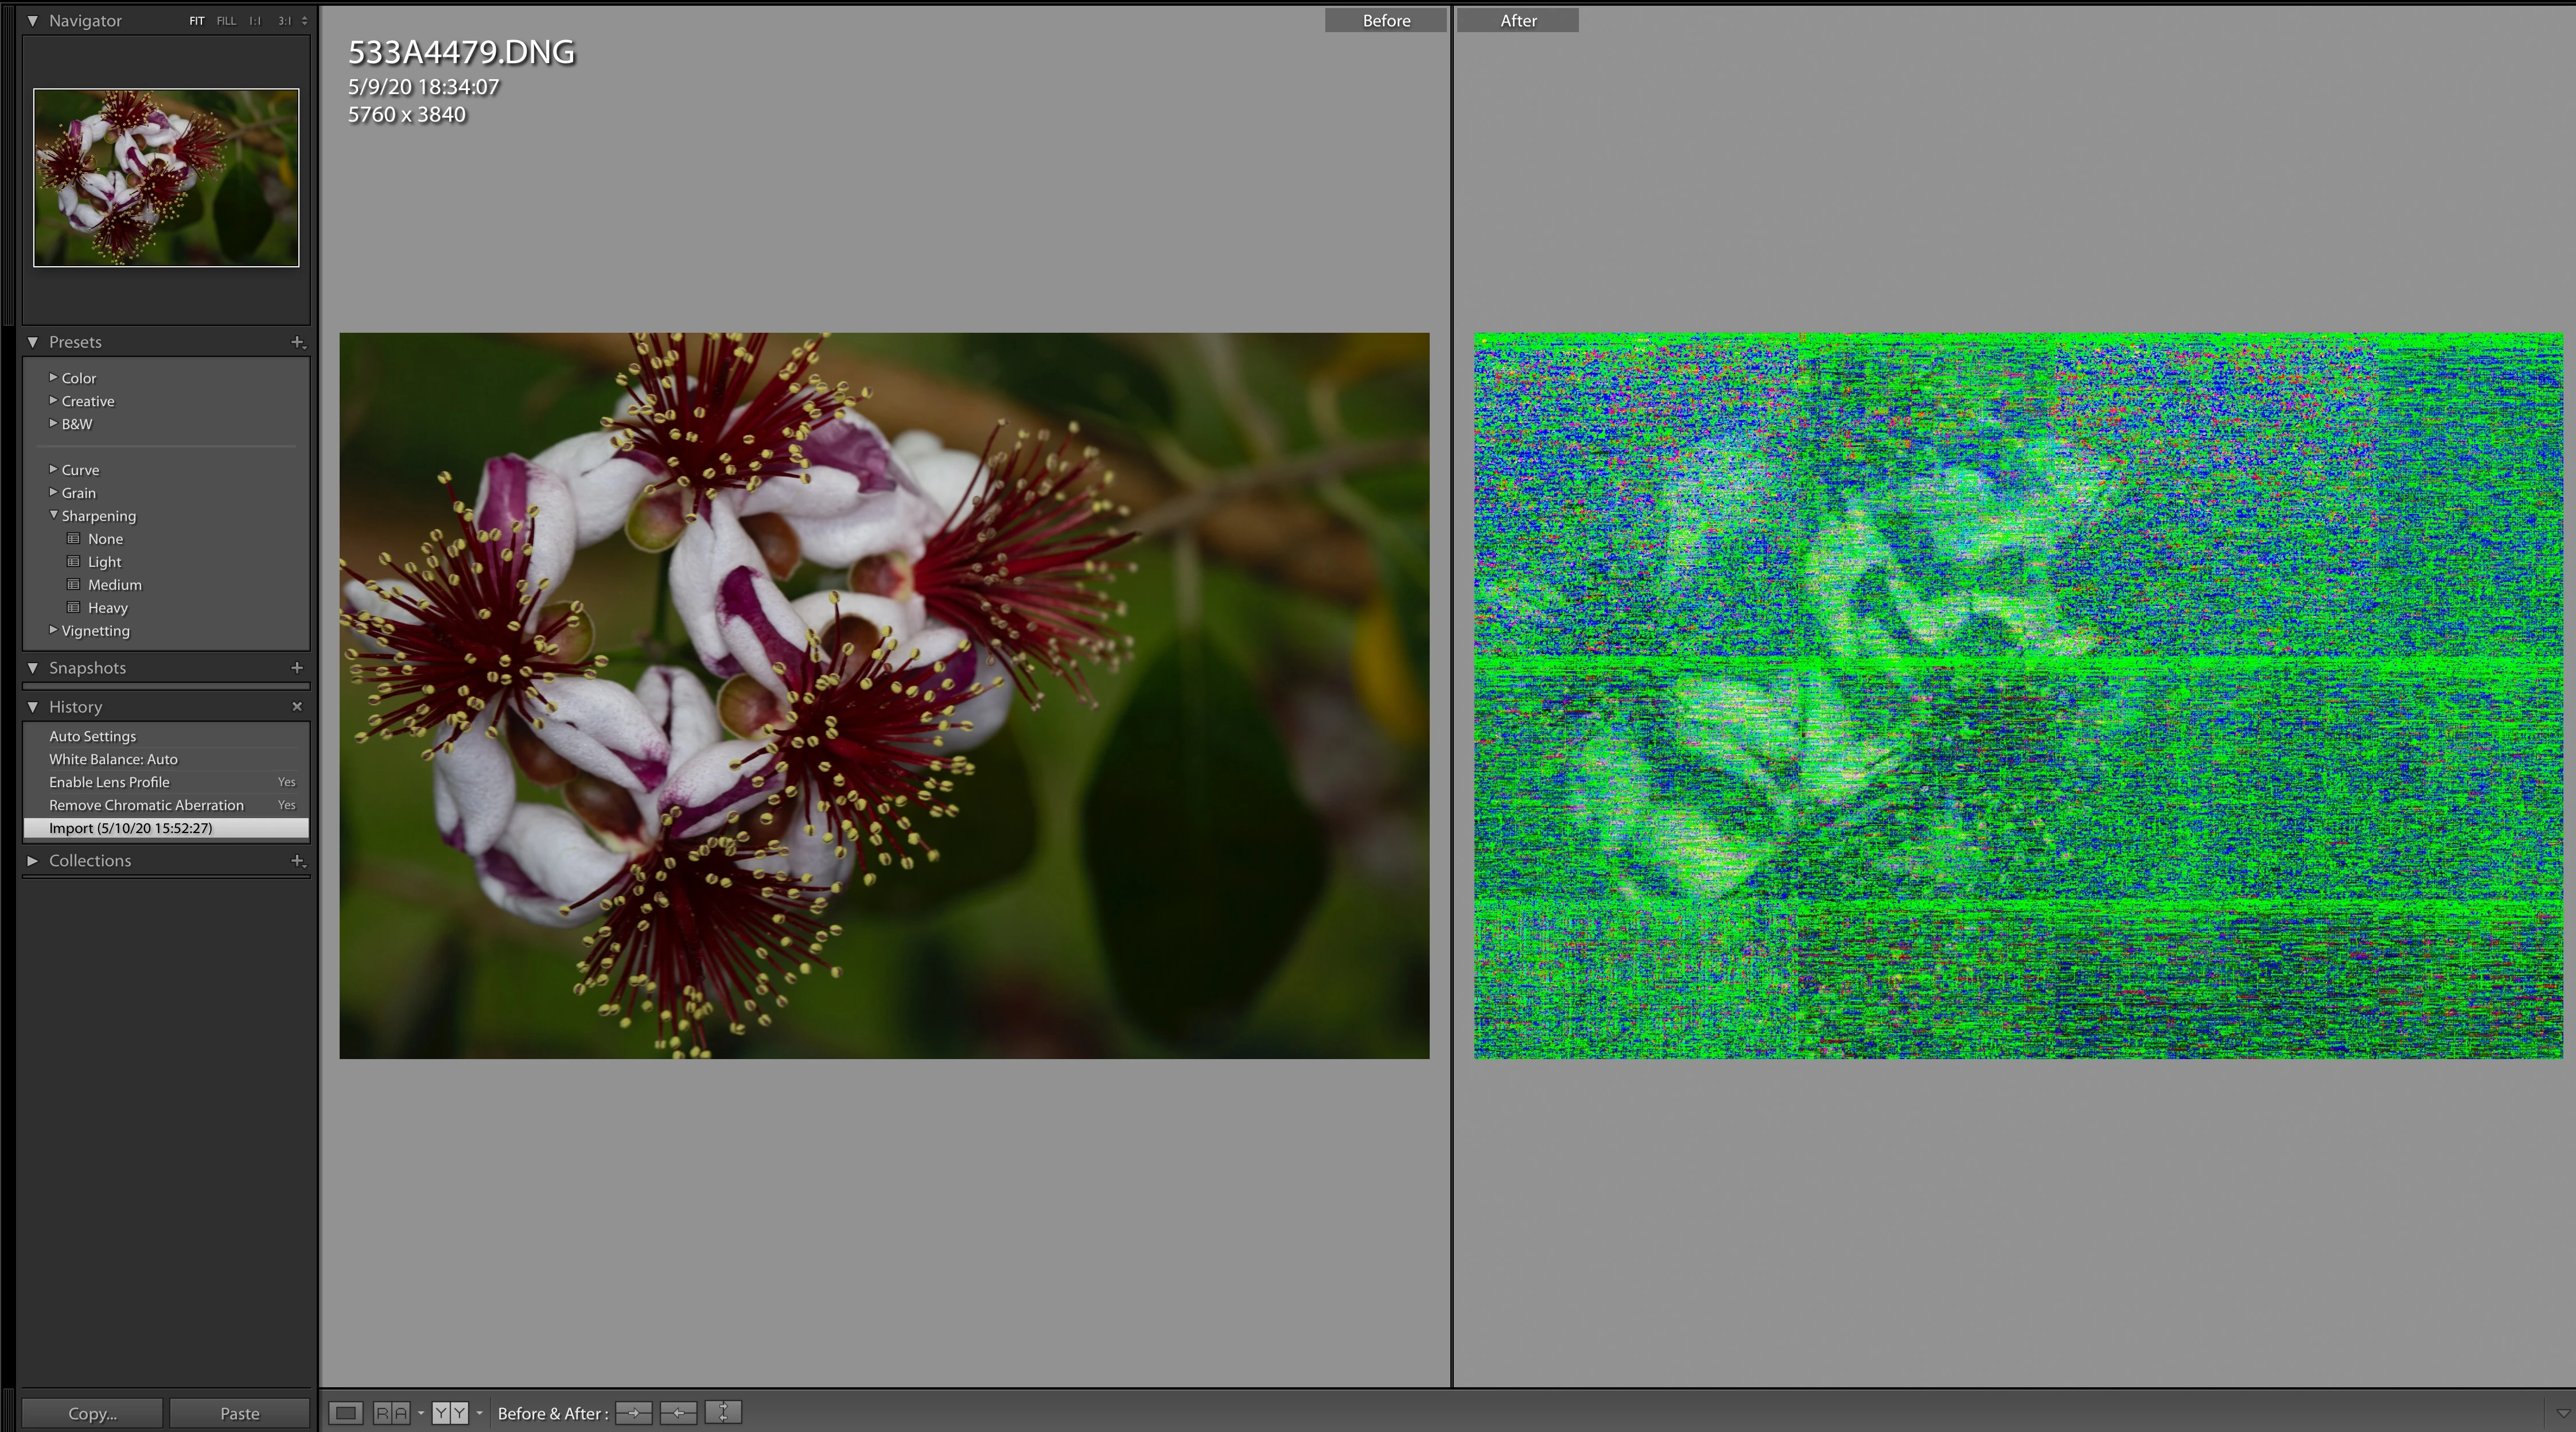Screen dimensions: 2576x1432
Task: Swap Before and After settings icon
Action: (x=723, y=1413)
